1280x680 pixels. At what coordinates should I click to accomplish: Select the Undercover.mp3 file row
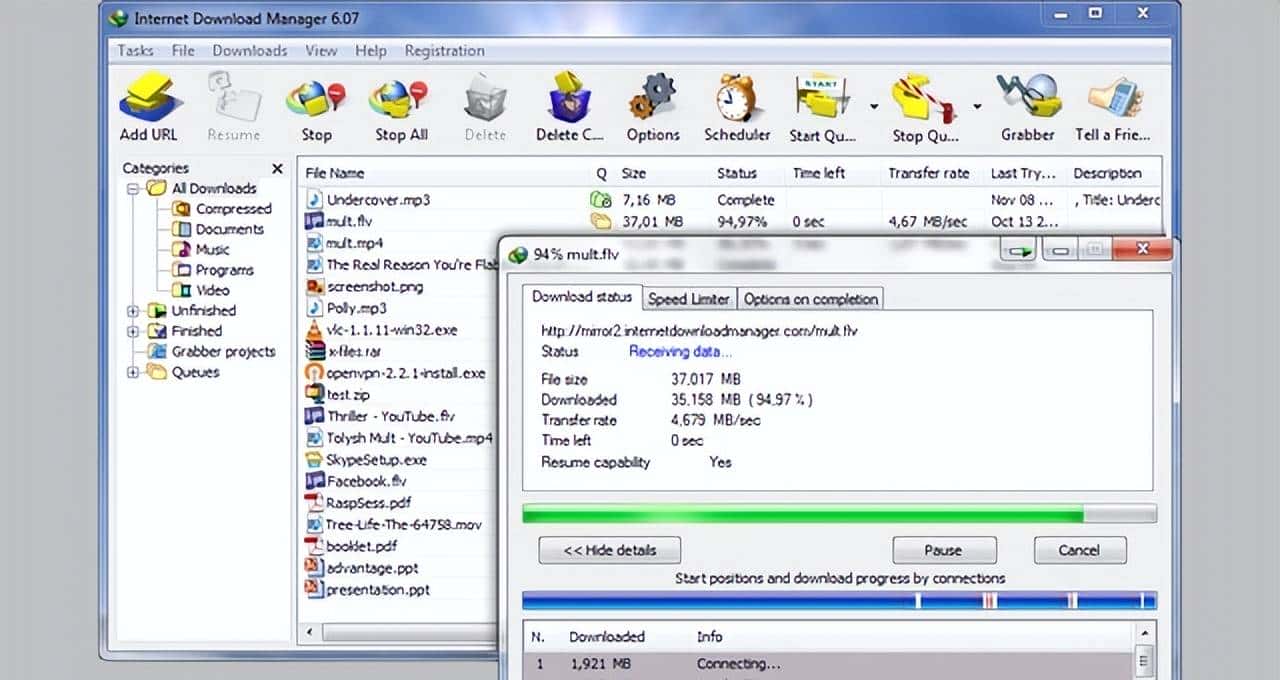[380, 199]
